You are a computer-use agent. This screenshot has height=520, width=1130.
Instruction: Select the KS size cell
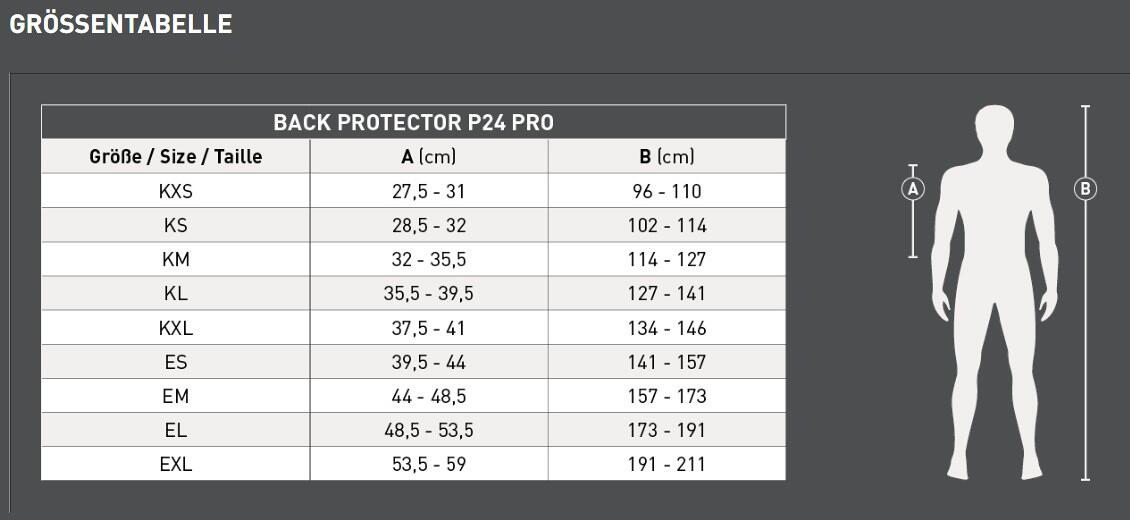pos(176,225)
